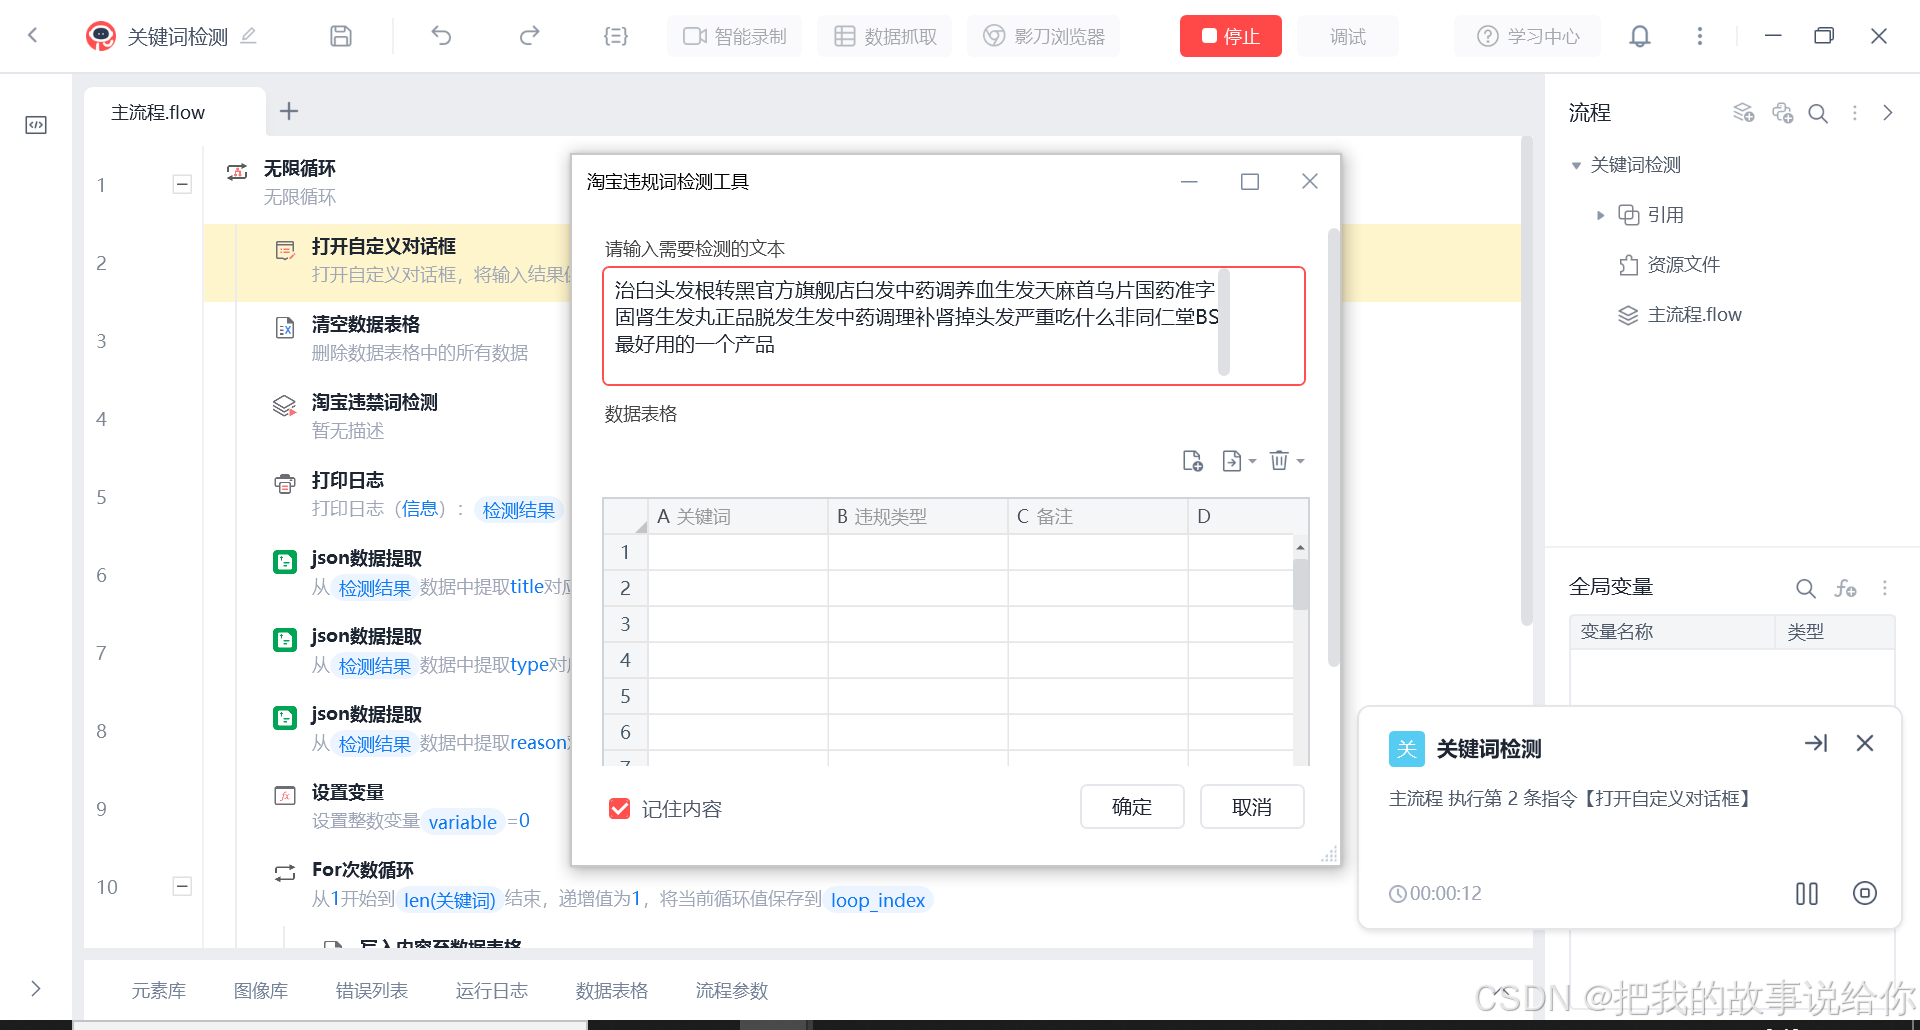
Task: Click the 智能录制 button
Action: (x=735, y=36)
